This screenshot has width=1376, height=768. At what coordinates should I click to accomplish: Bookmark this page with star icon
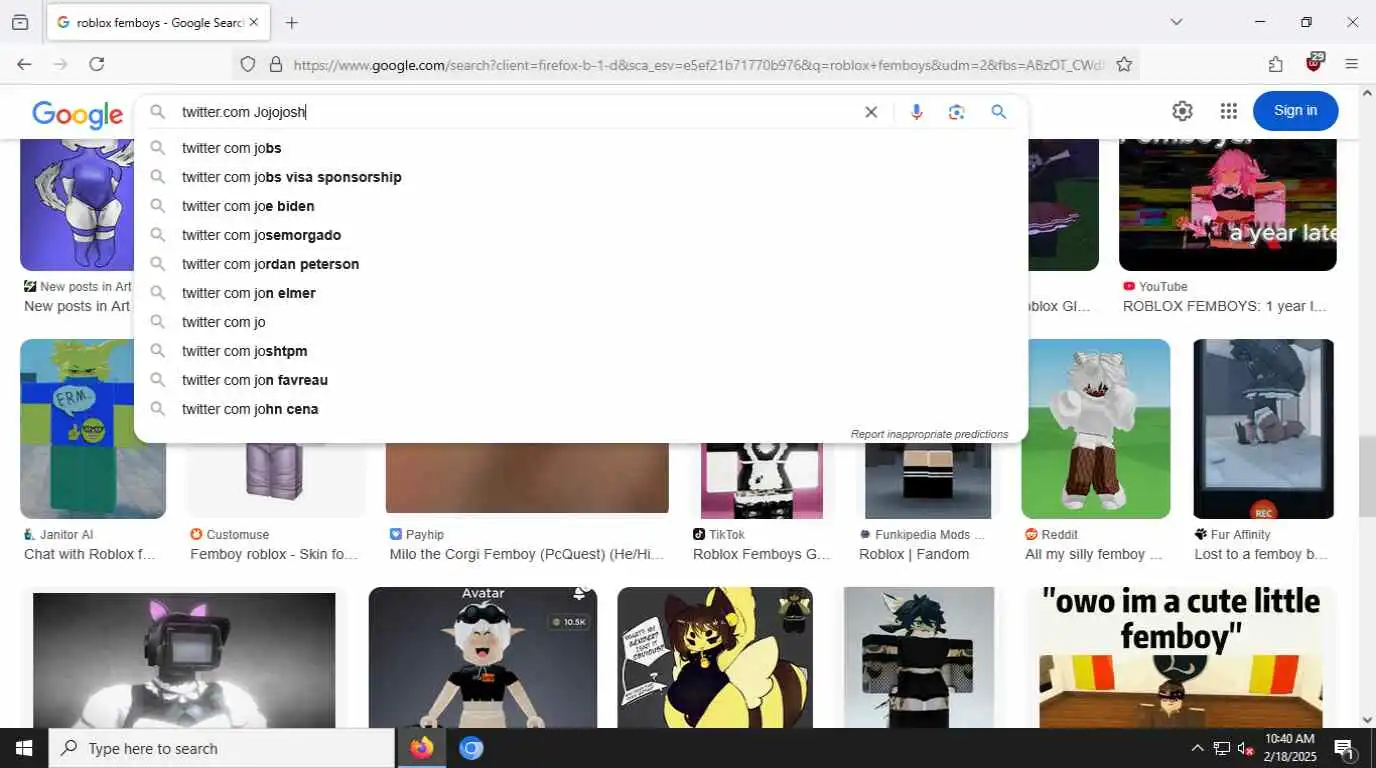point(1124,65)
